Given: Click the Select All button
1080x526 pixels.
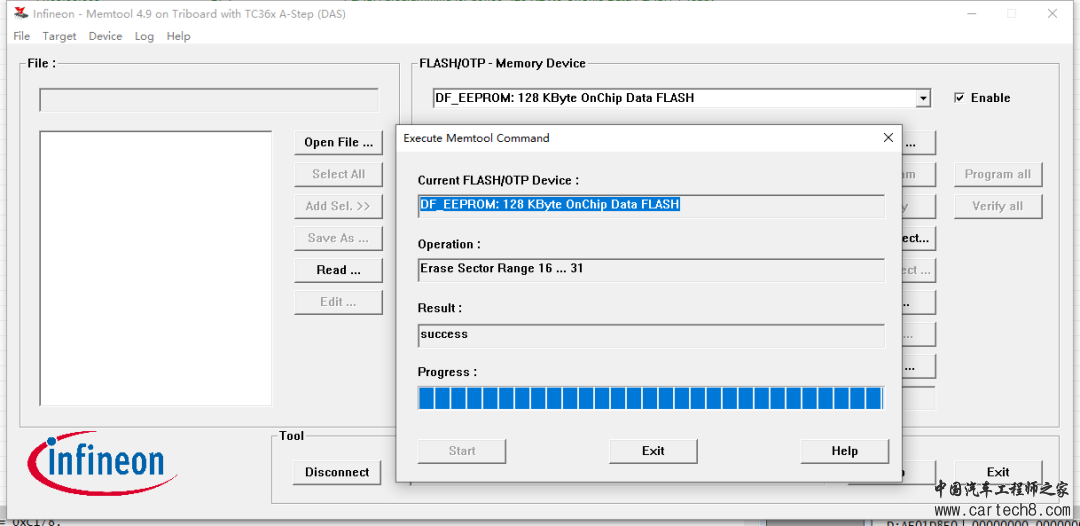Looking at the screenshot, I should (x=338, y=174).
